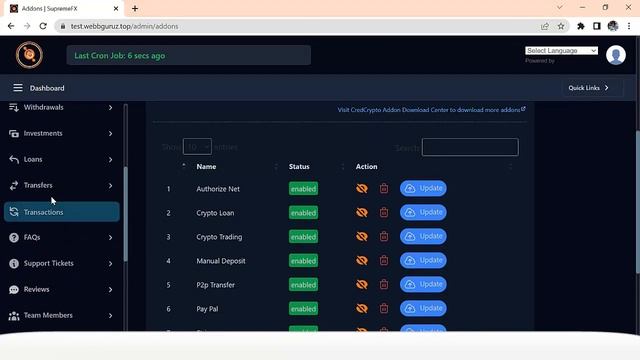The height and width of the screenshot is (360, 640).
Task: Open the browser side panel icon
Action: 596,26
